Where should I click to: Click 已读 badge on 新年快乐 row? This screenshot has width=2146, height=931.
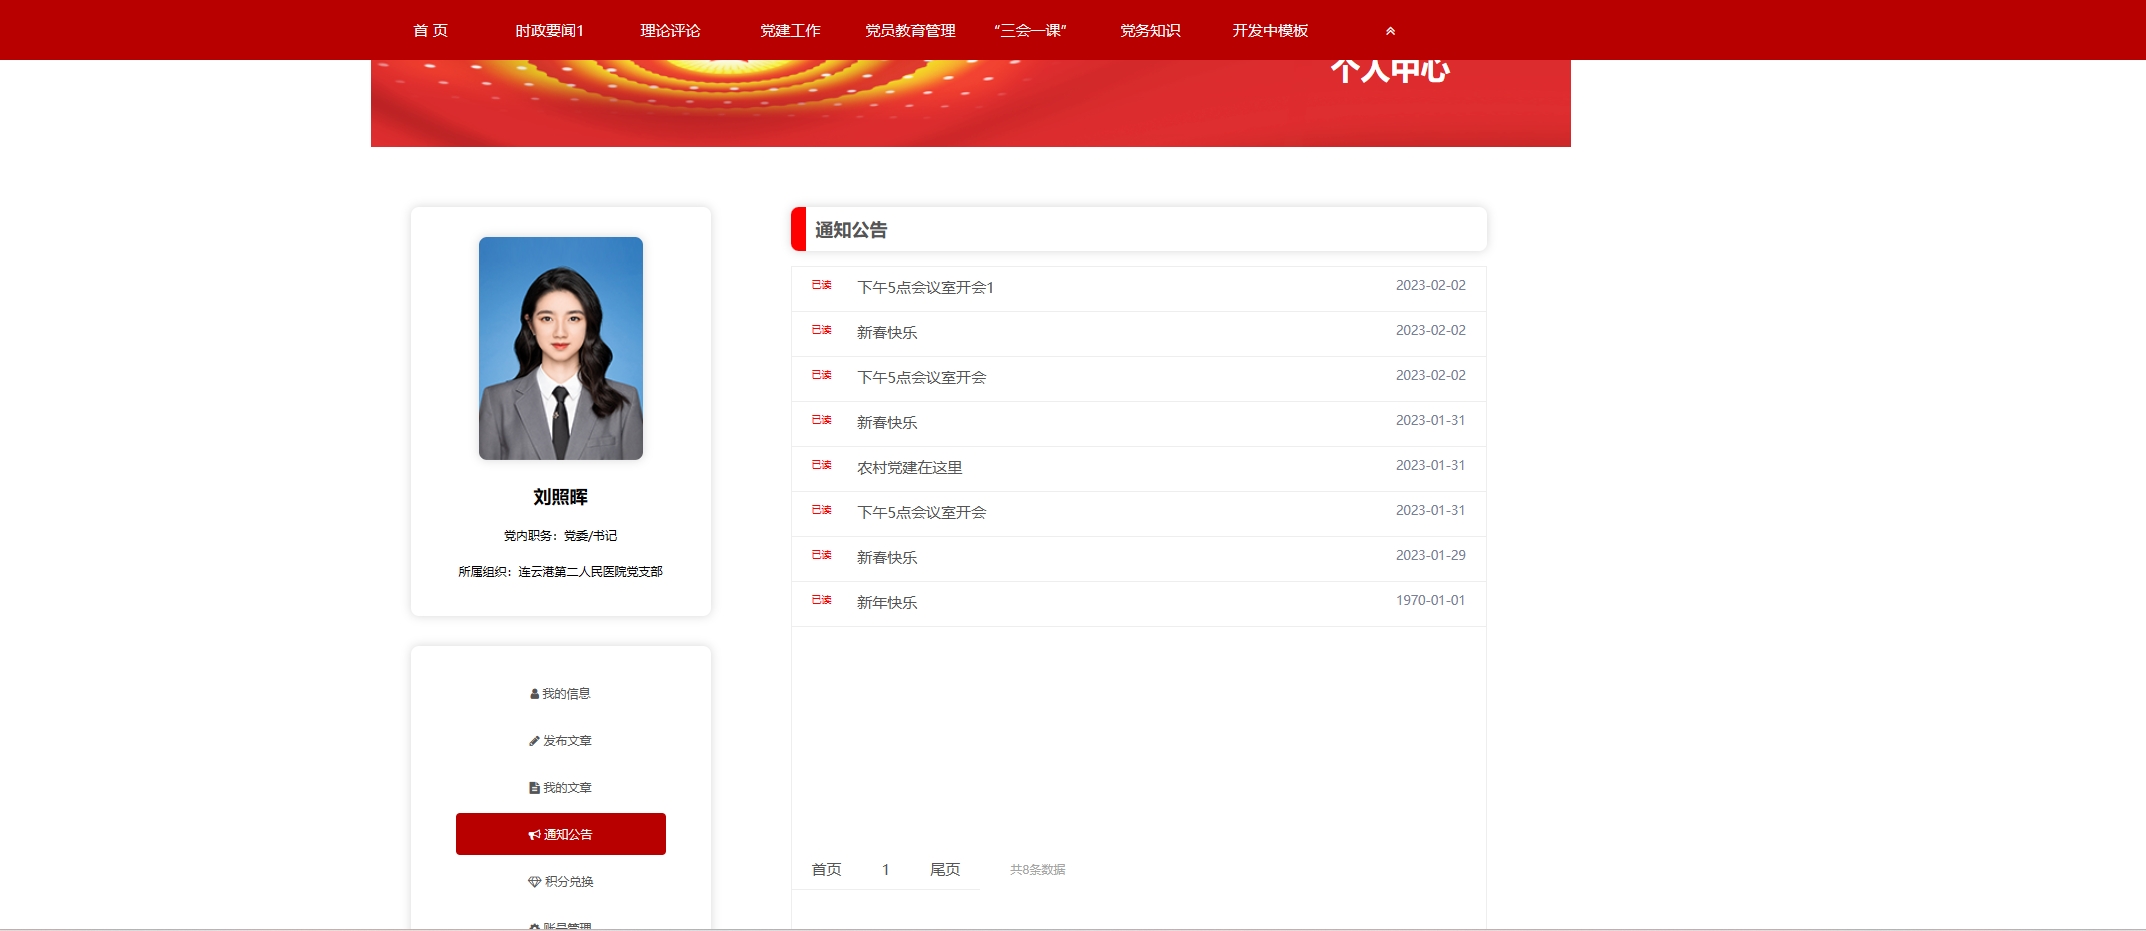[x=822, y=600]
